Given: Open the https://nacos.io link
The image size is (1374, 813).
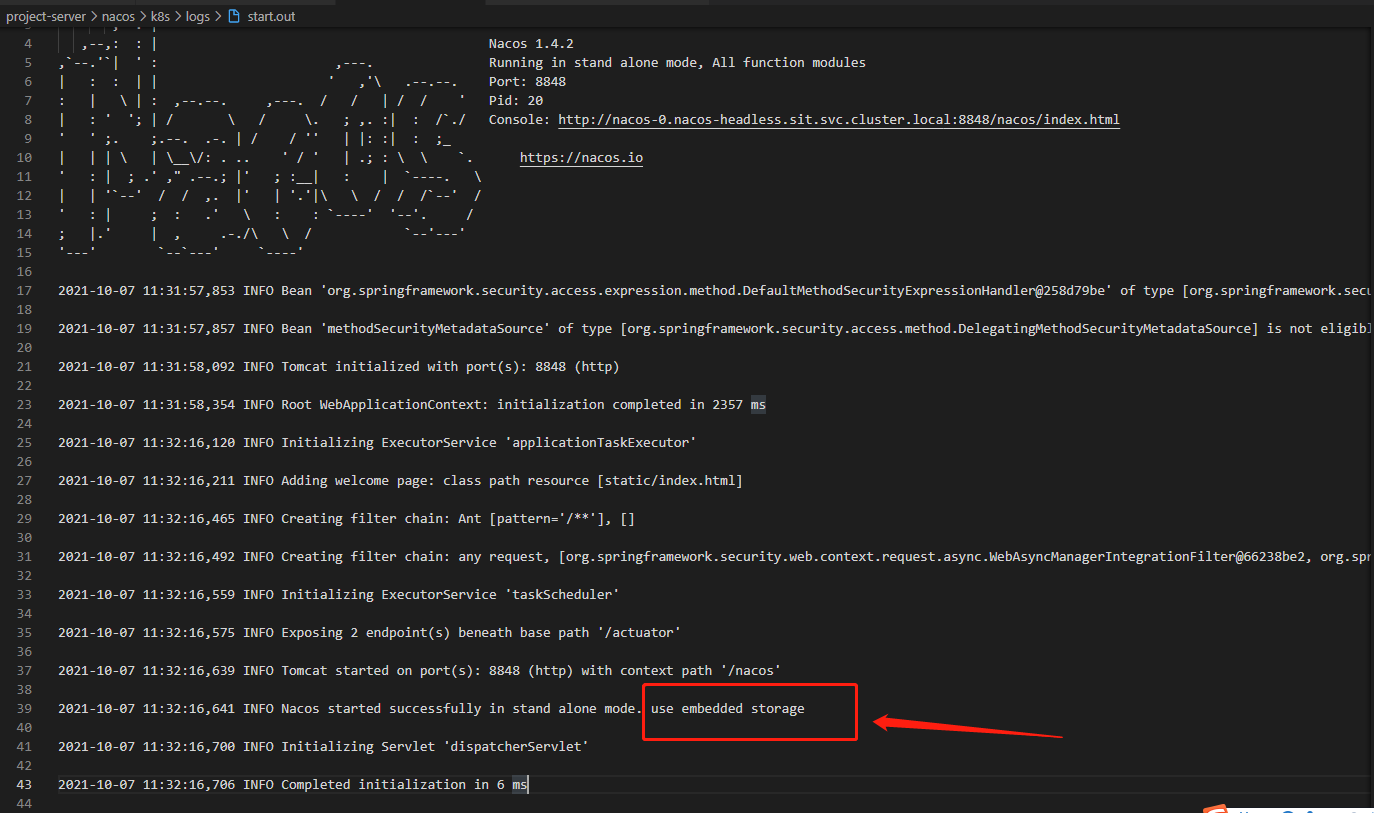Looking at the screenshot, I should [581, 158].
